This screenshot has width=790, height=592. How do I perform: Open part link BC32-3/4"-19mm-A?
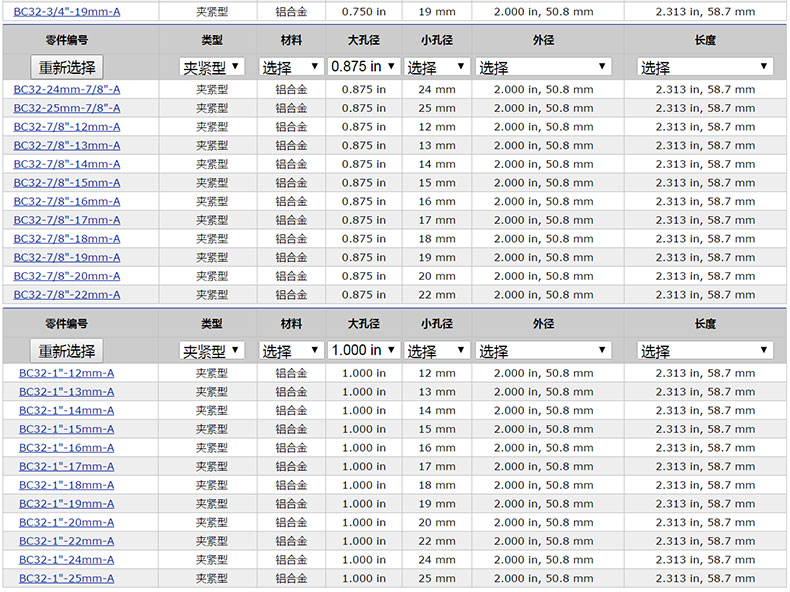(66, 12)
